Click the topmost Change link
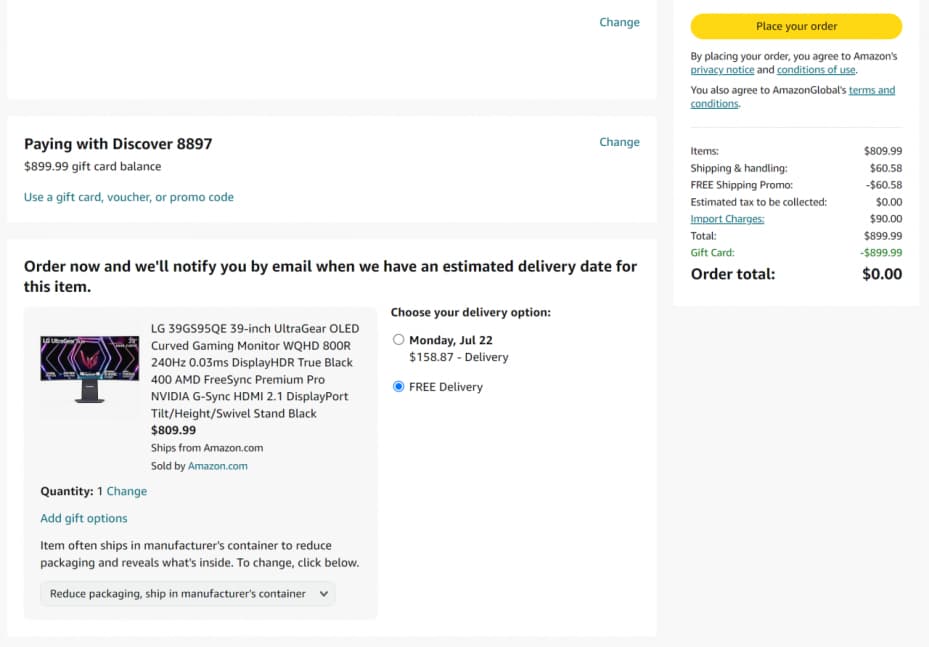The image size is (929, 647). click(619, 22)
